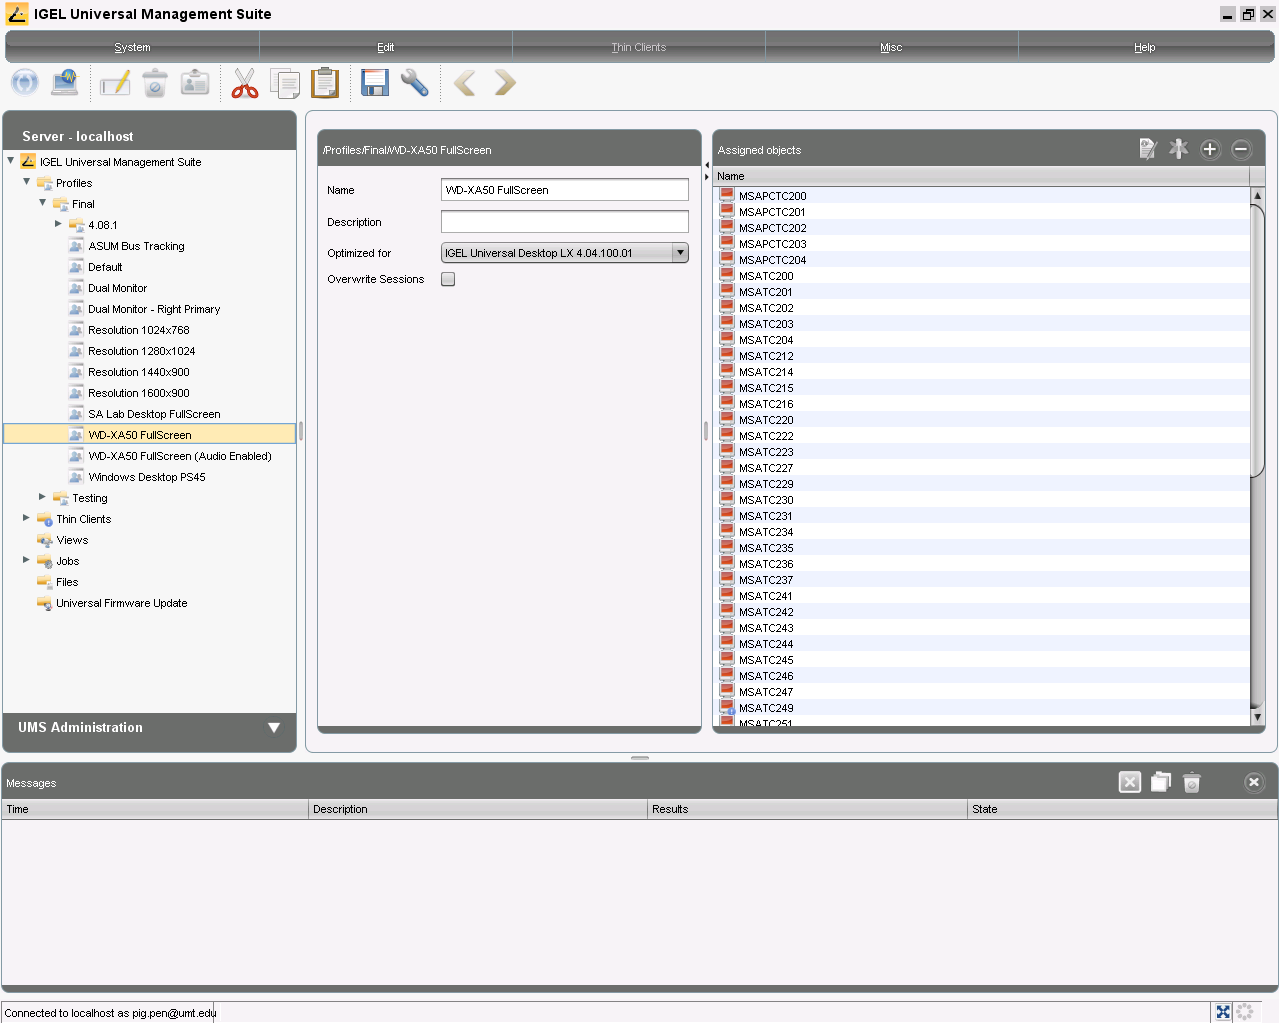Open the Help menu
This screenshot has height=1023, width=1279.
pyautogui.click(x=1145, y=47)
